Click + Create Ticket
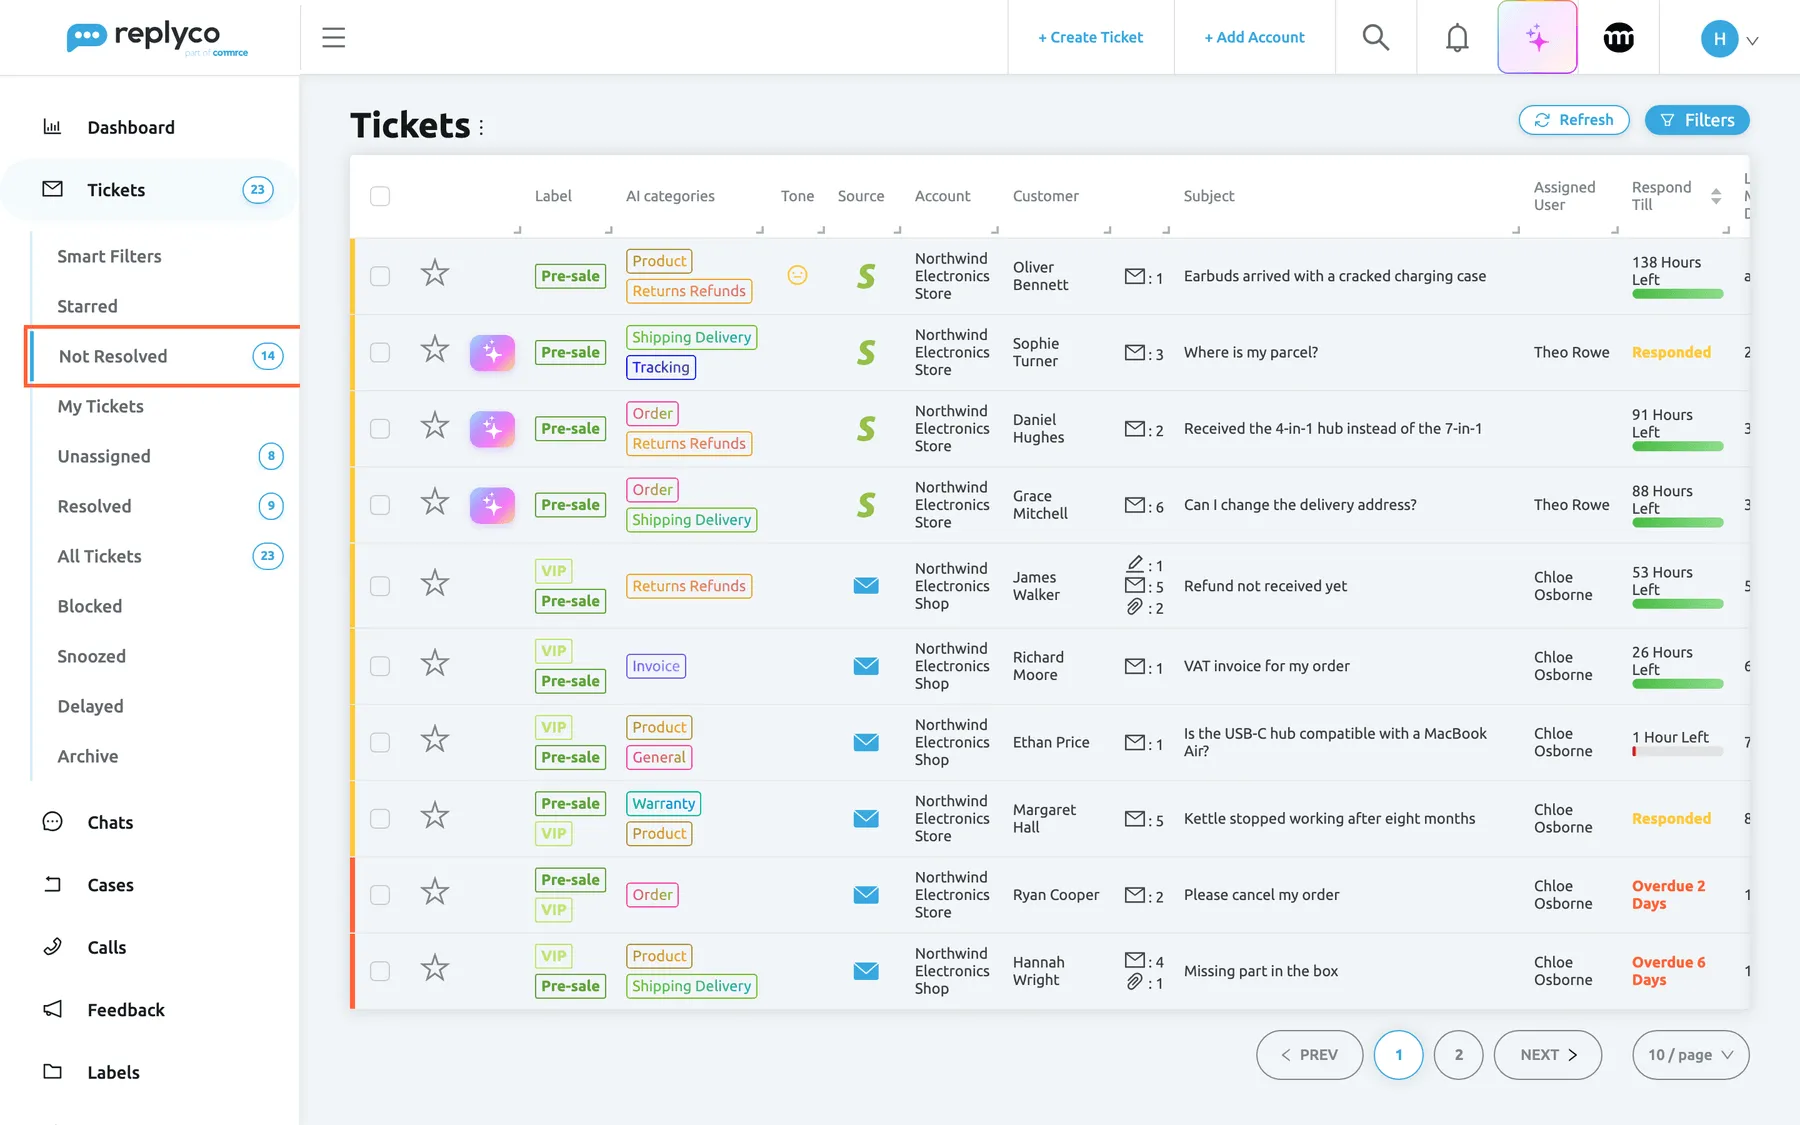1800x1125 pixels. click(x=1090, y=37)
